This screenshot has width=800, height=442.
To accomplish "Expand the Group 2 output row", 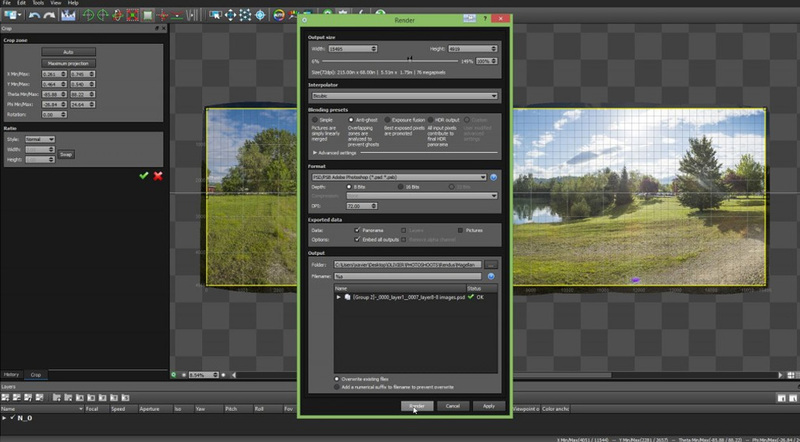I will coord(338,297).
